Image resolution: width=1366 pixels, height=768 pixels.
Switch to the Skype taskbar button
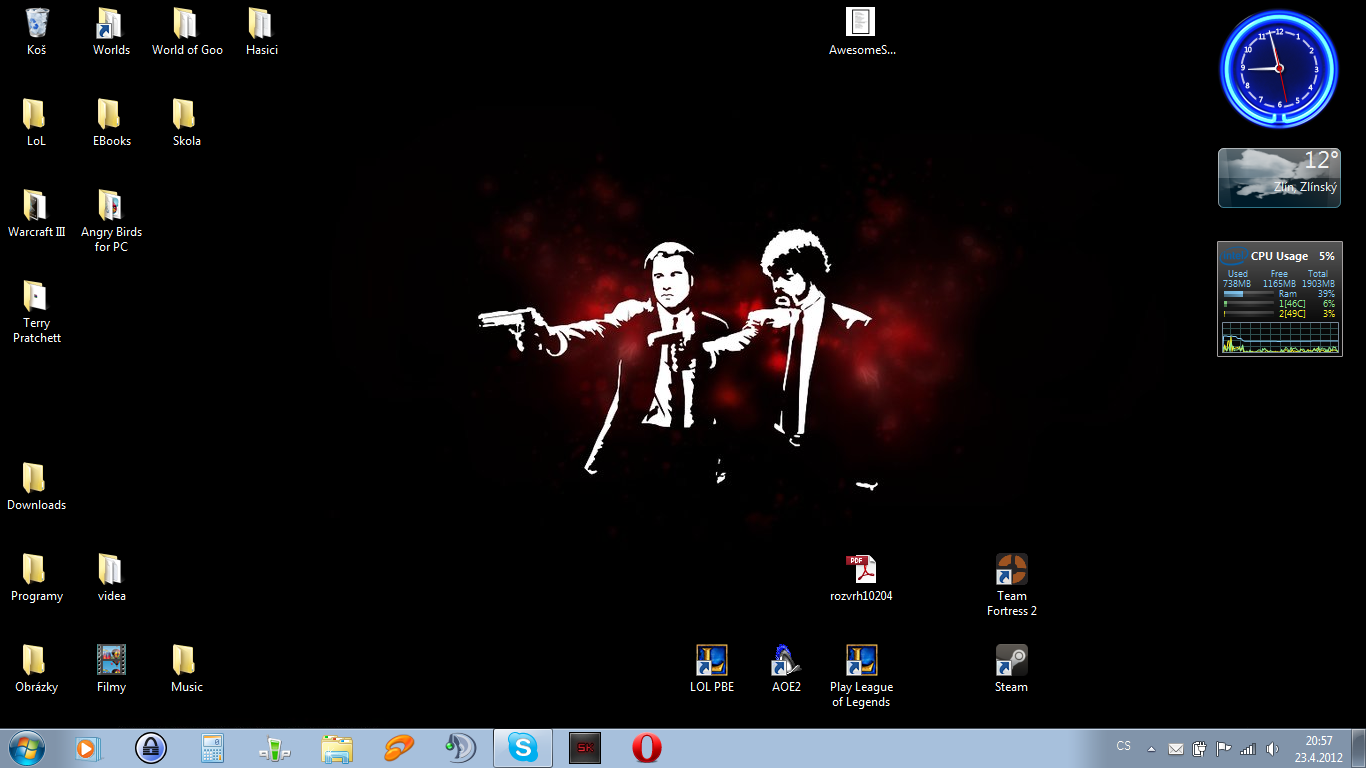point(522,748)
